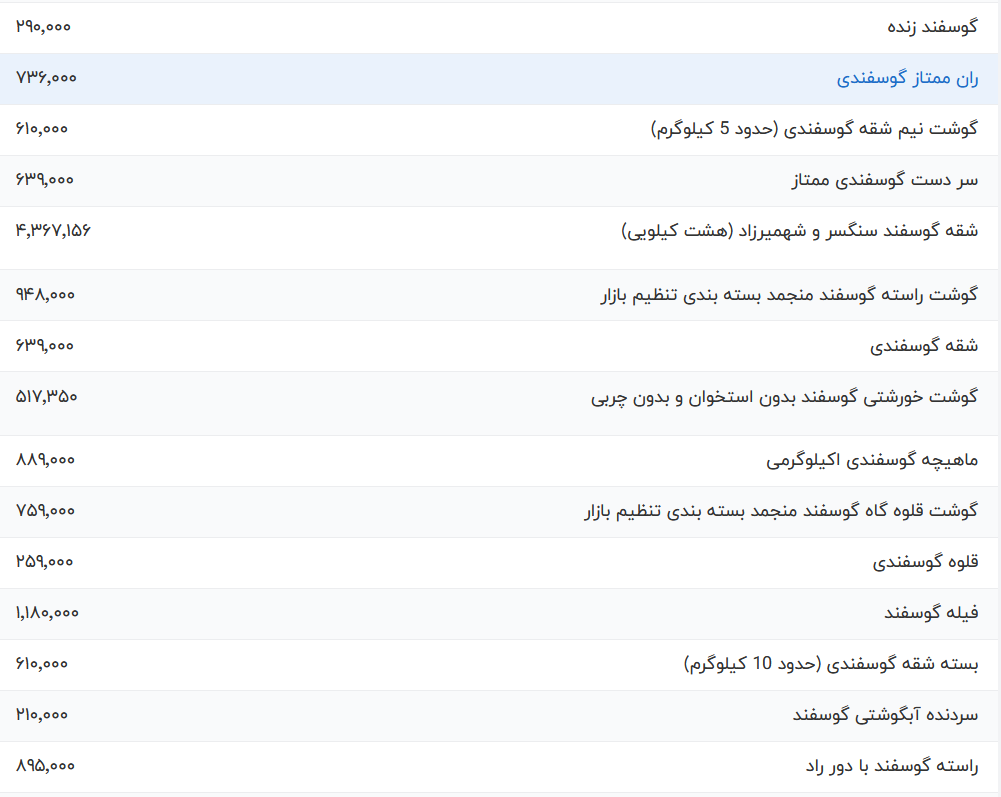The width and height of the screenshot is (1001, 797).
Task: Click ۶۱۰,۰۰۰ in the گوشت نیم شقه row
Action: click(41, 129)
